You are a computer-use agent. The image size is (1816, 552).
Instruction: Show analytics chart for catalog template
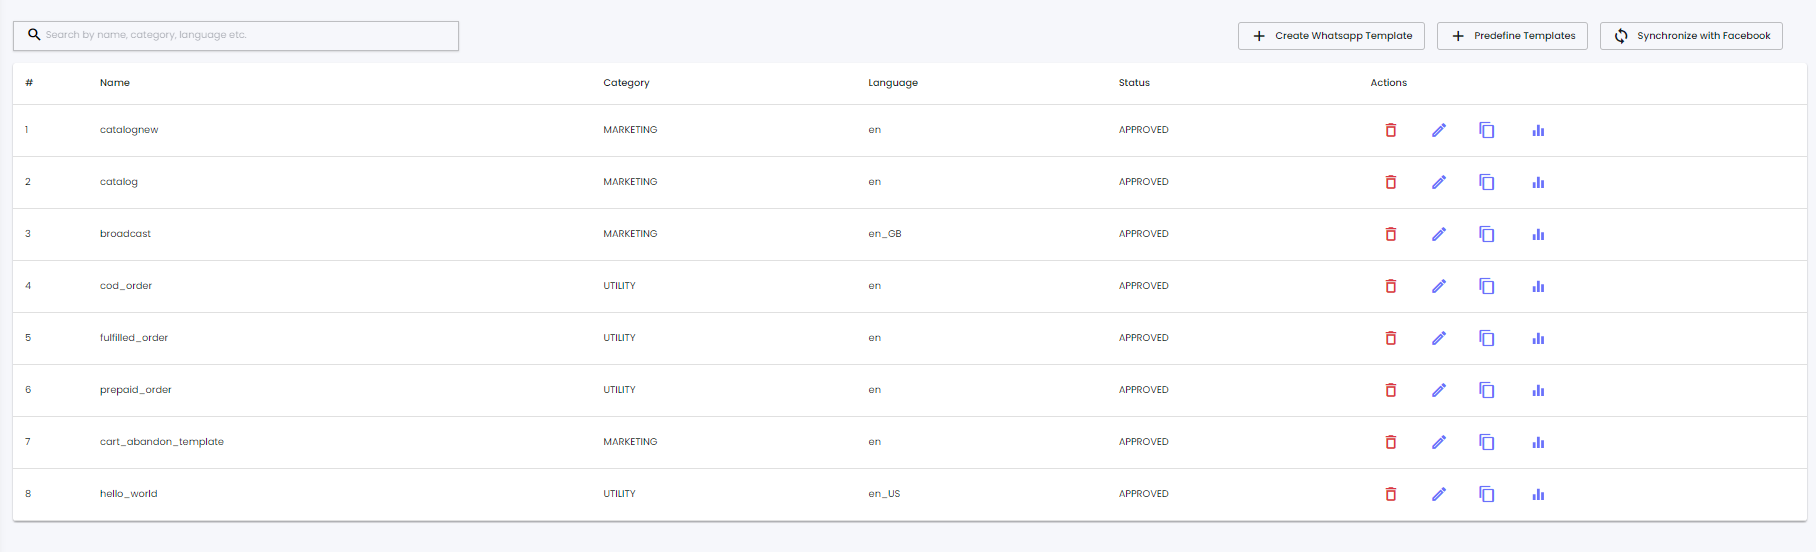(x=1538, y=182)
